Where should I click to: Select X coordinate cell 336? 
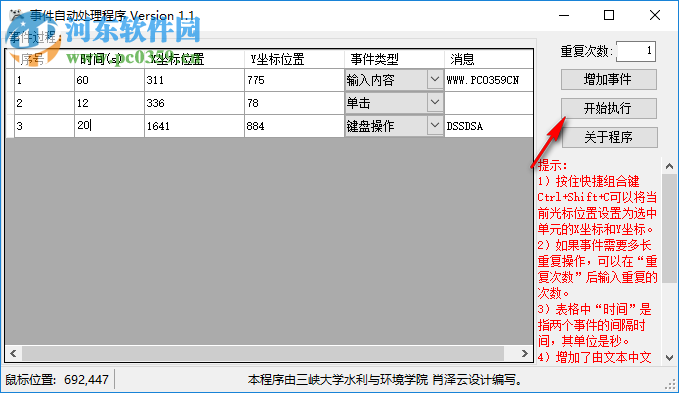(194, 103)
